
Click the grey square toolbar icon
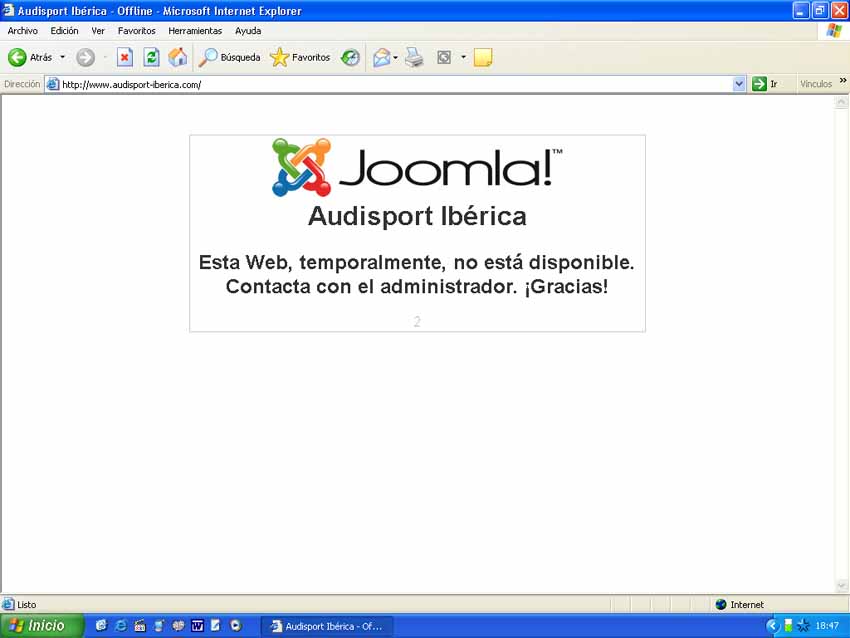[x=444, y=57]
